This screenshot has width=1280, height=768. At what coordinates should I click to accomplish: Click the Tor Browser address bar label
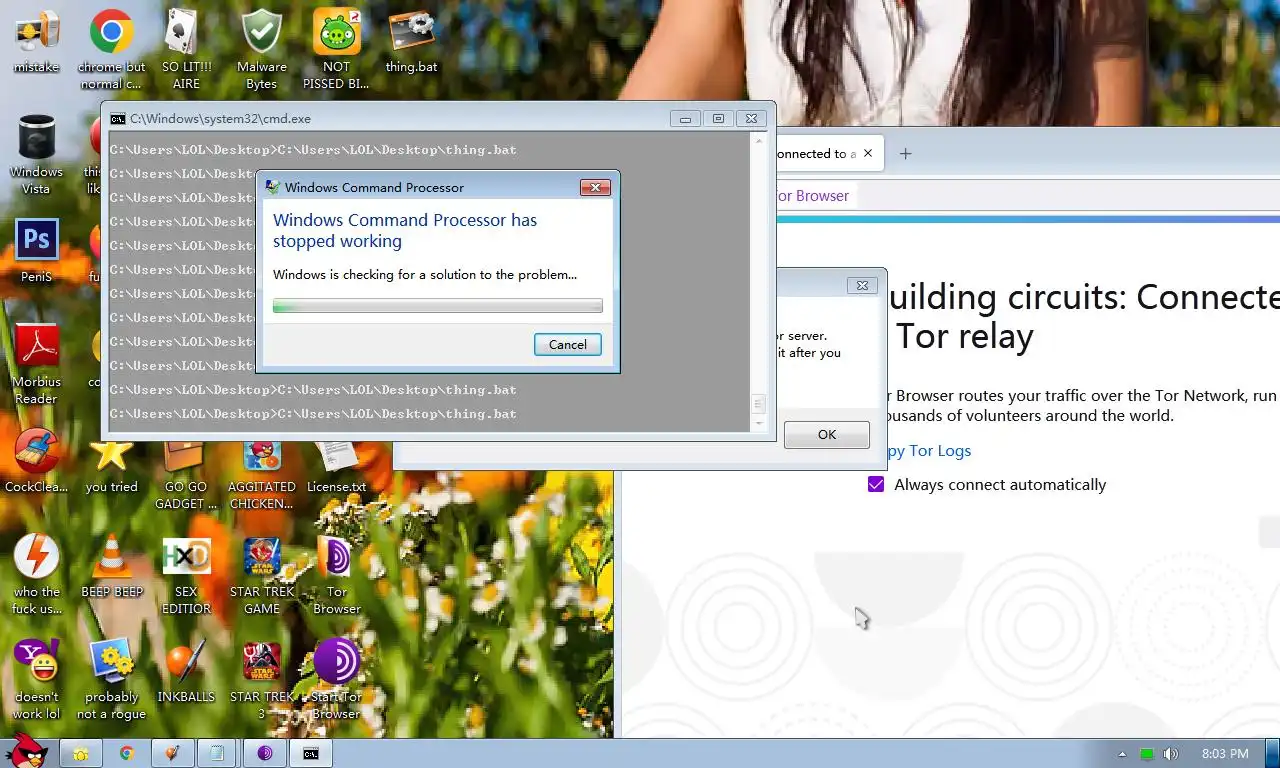pyautogui.click(x=813, y=195)
